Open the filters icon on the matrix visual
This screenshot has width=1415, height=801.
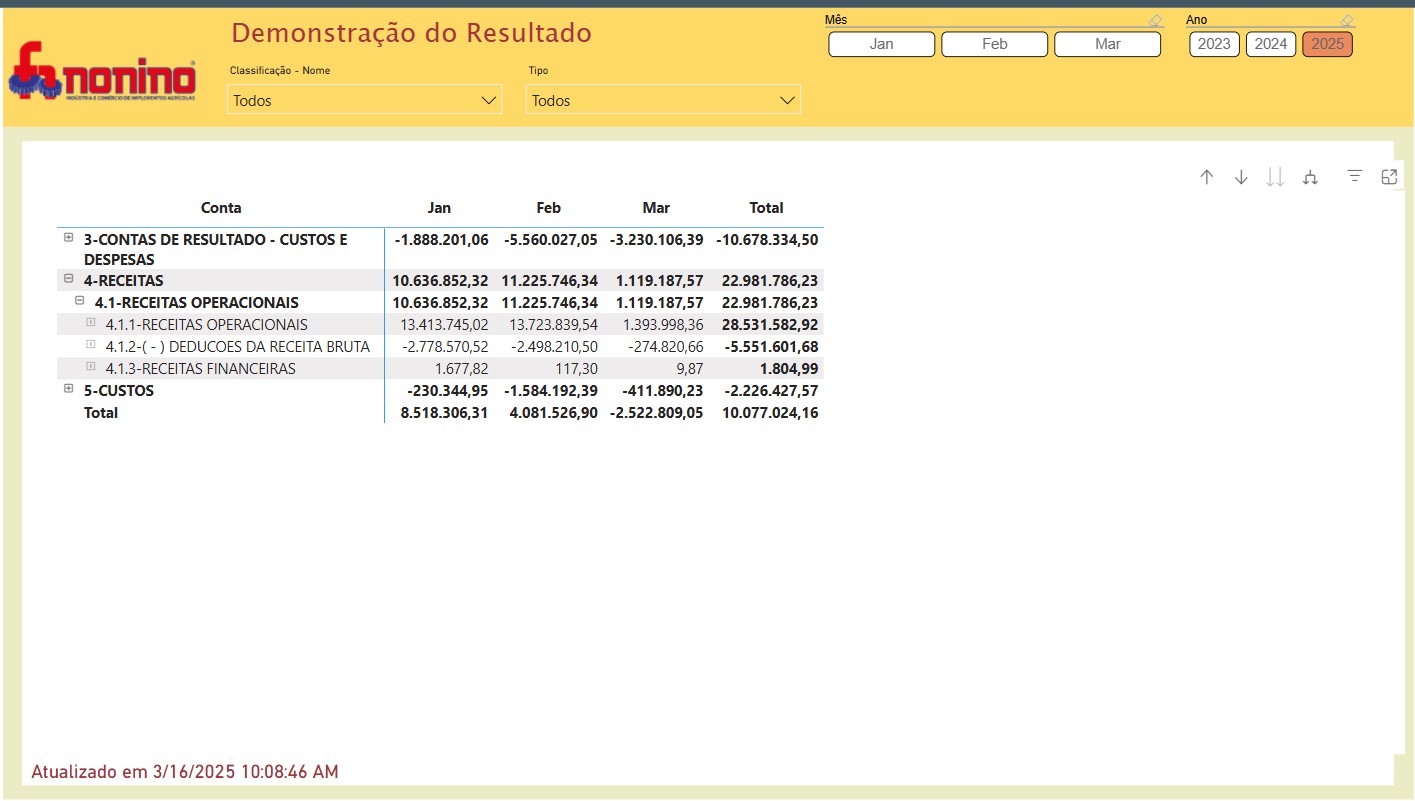pos(1355,176)
